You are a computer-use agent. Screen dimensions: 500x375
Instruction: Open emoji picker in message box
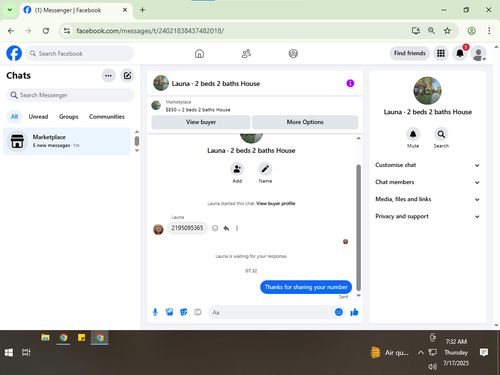pos(339,312)
